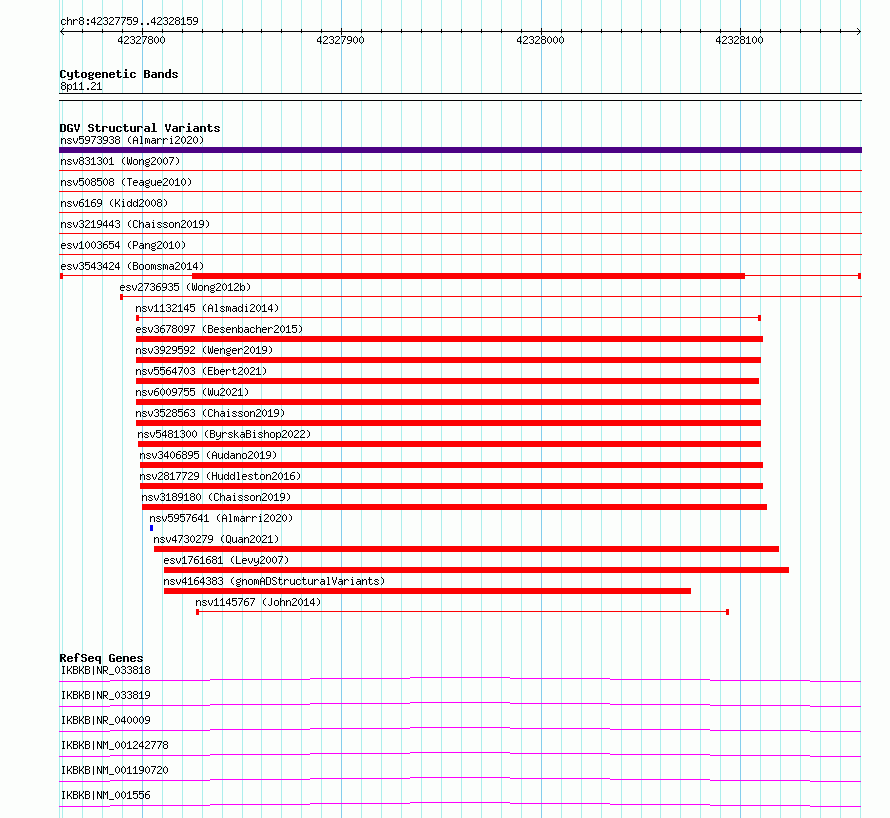Screen dimensions: 890x818
Task: Open the nsv6169 (Kidd2008) entry
Action: point(114,203)
